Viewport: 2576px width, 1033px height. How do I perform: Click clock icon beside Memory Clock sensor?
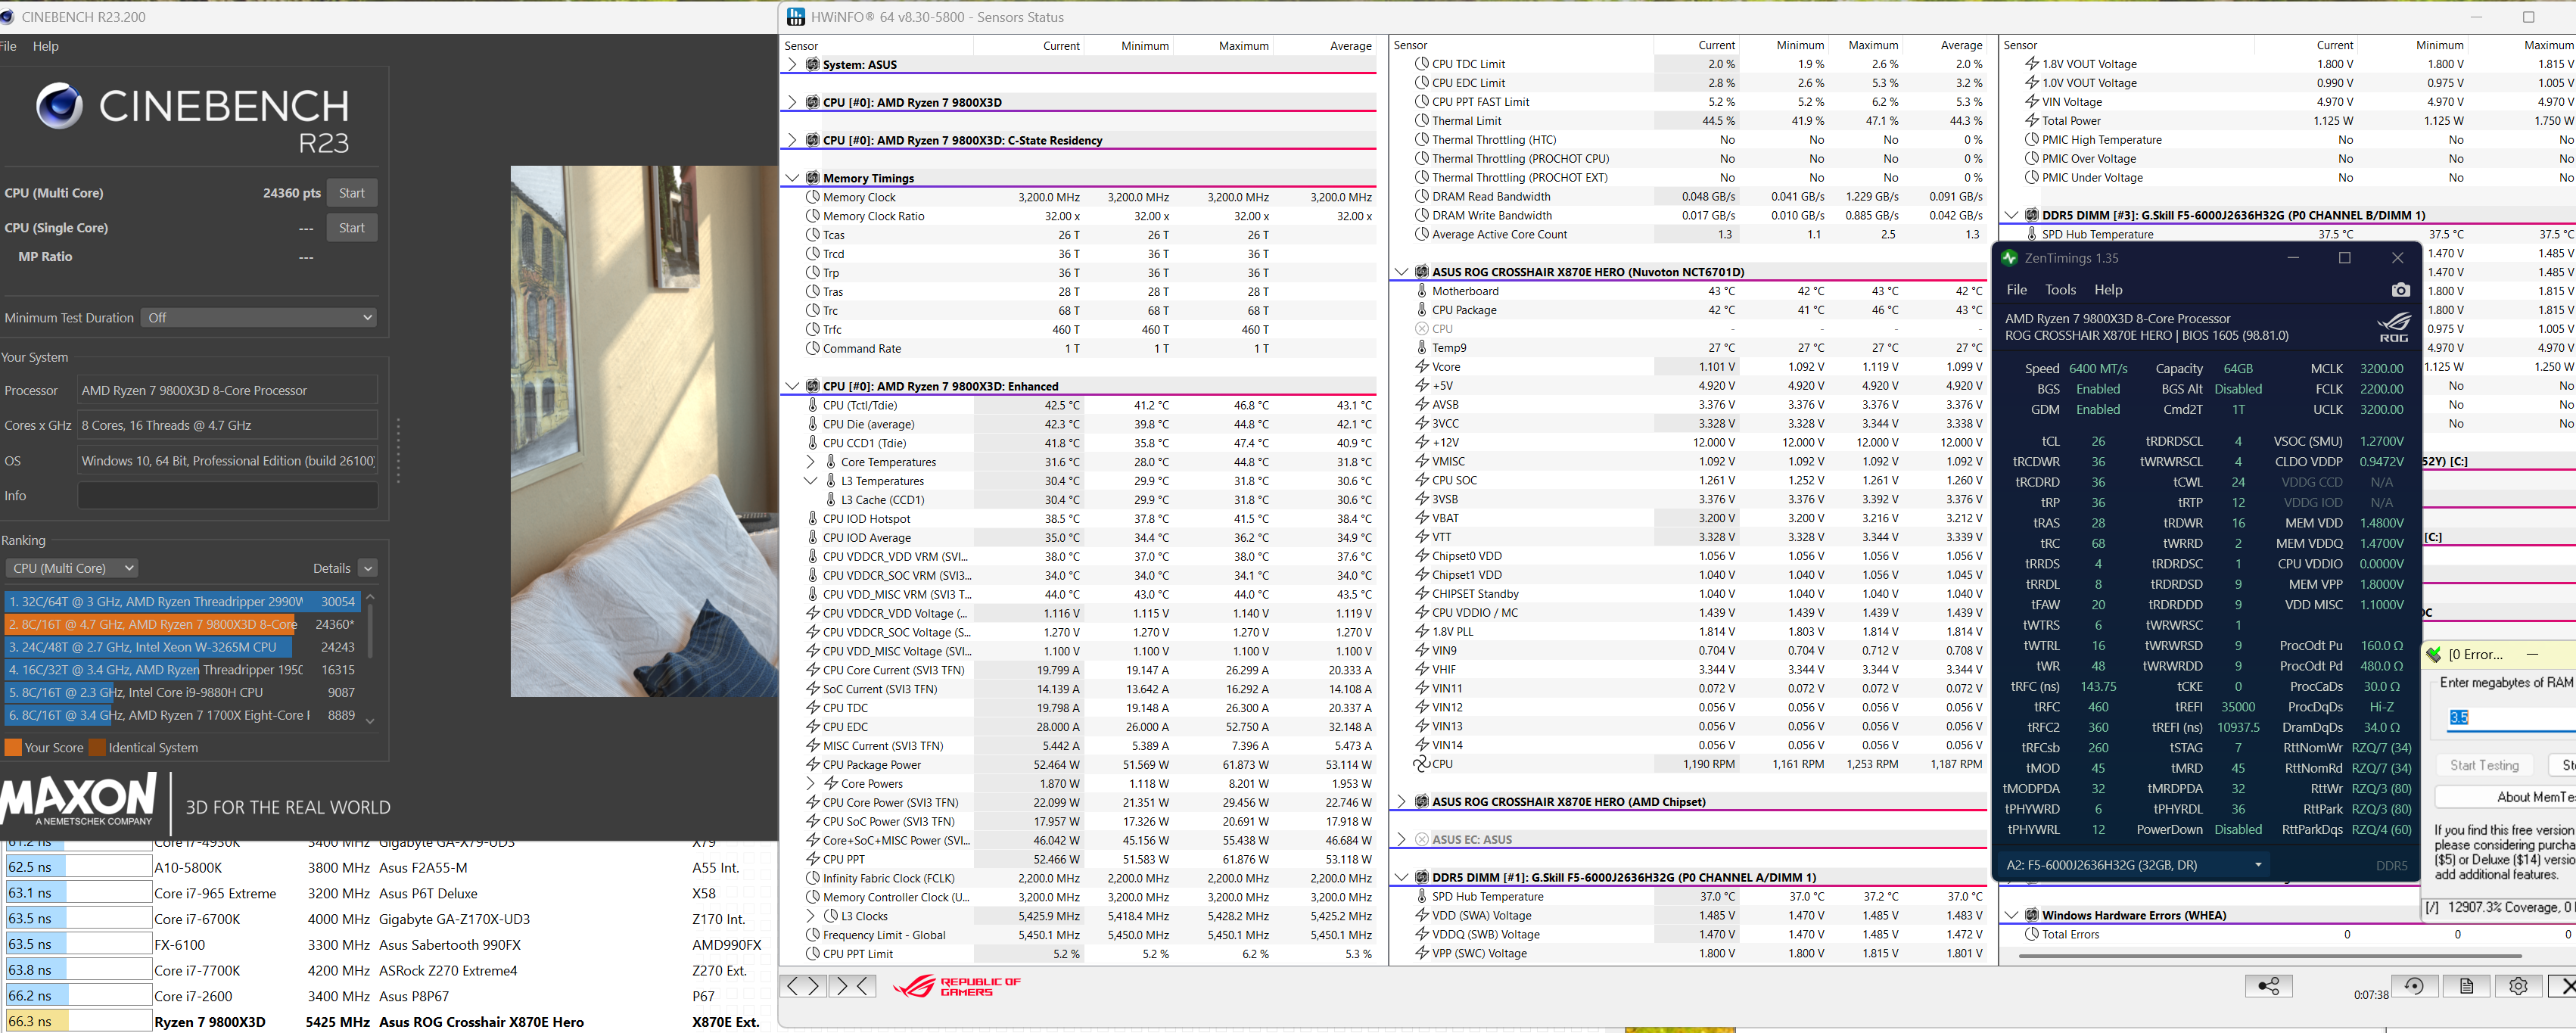click(x=813, y=197)
